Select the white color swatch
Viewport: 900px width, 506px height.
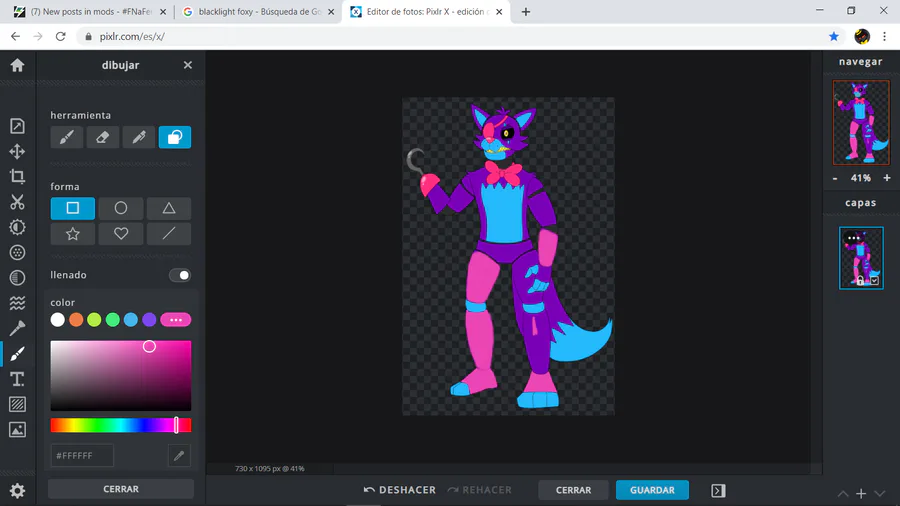57,320
